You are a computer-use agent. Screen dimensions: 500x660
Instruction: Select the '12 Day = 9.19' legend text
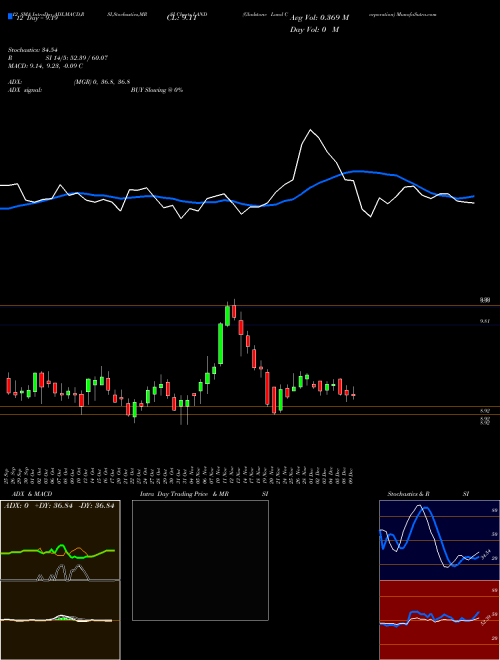(x=36, y=18)
